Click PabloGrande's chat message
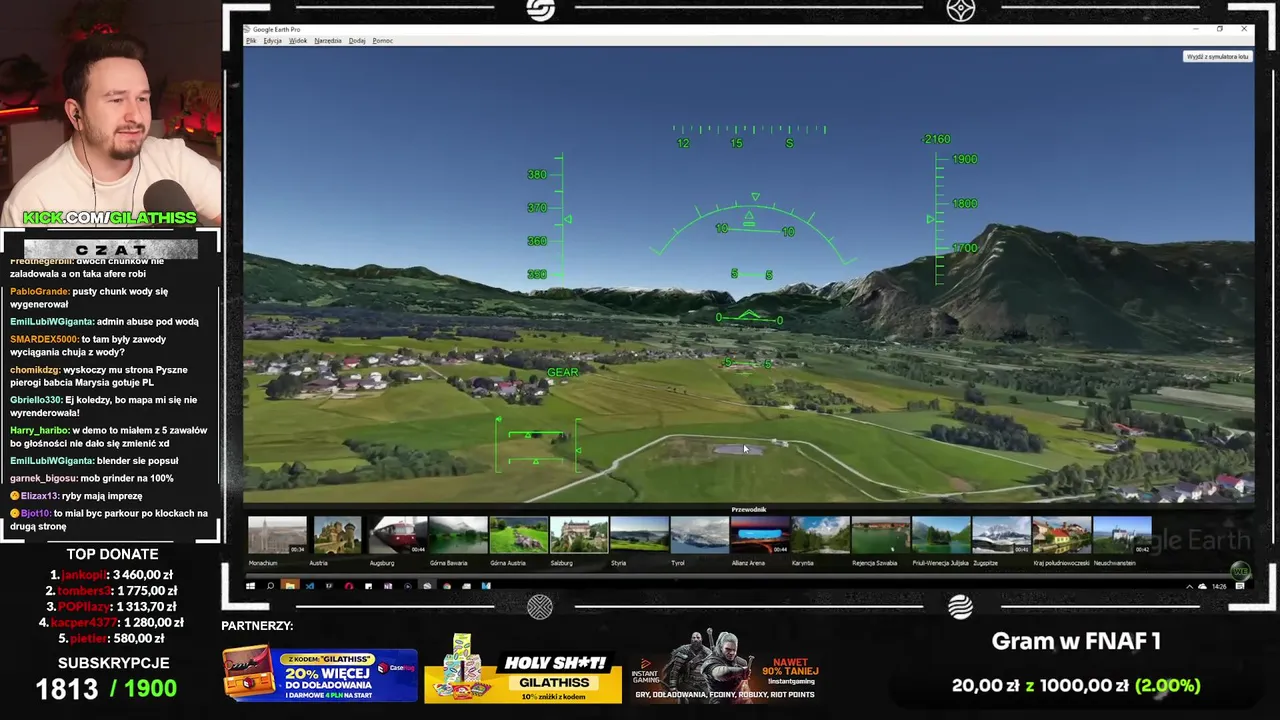 [x=89, y=299]
